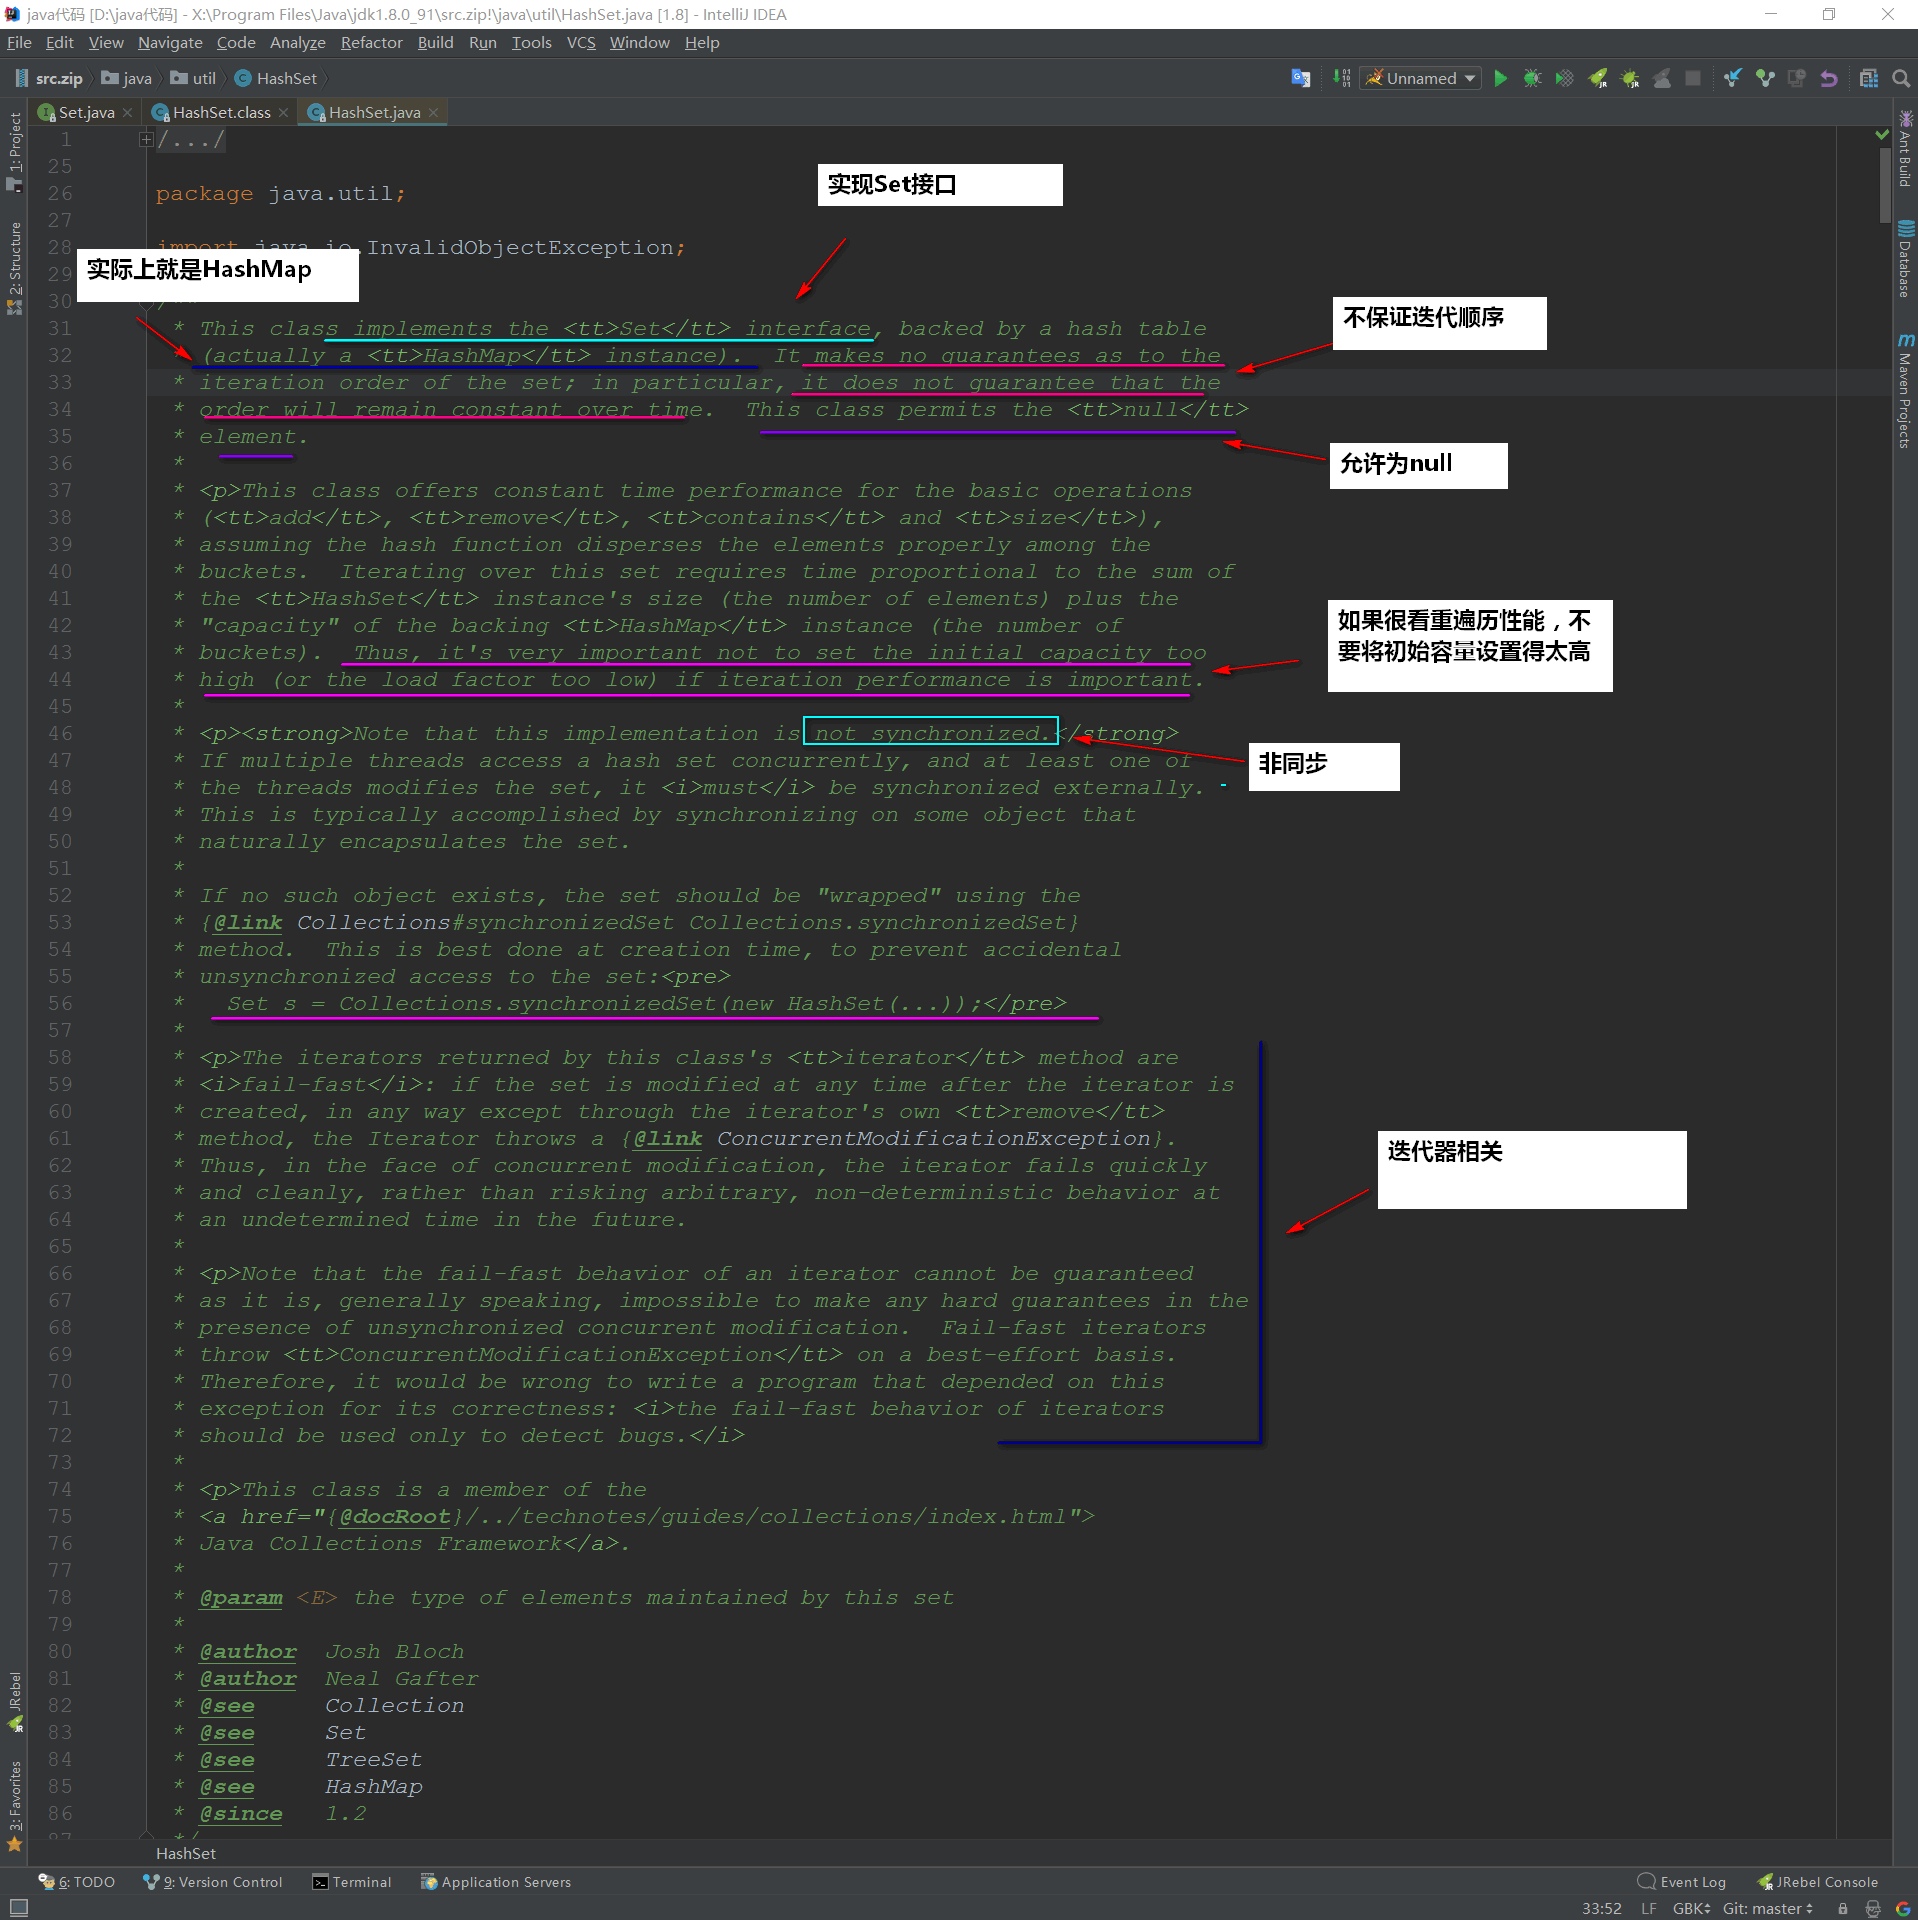Run the Unnamed configuration with green play icon
1918x1920 pixels.
point(1500,78)
